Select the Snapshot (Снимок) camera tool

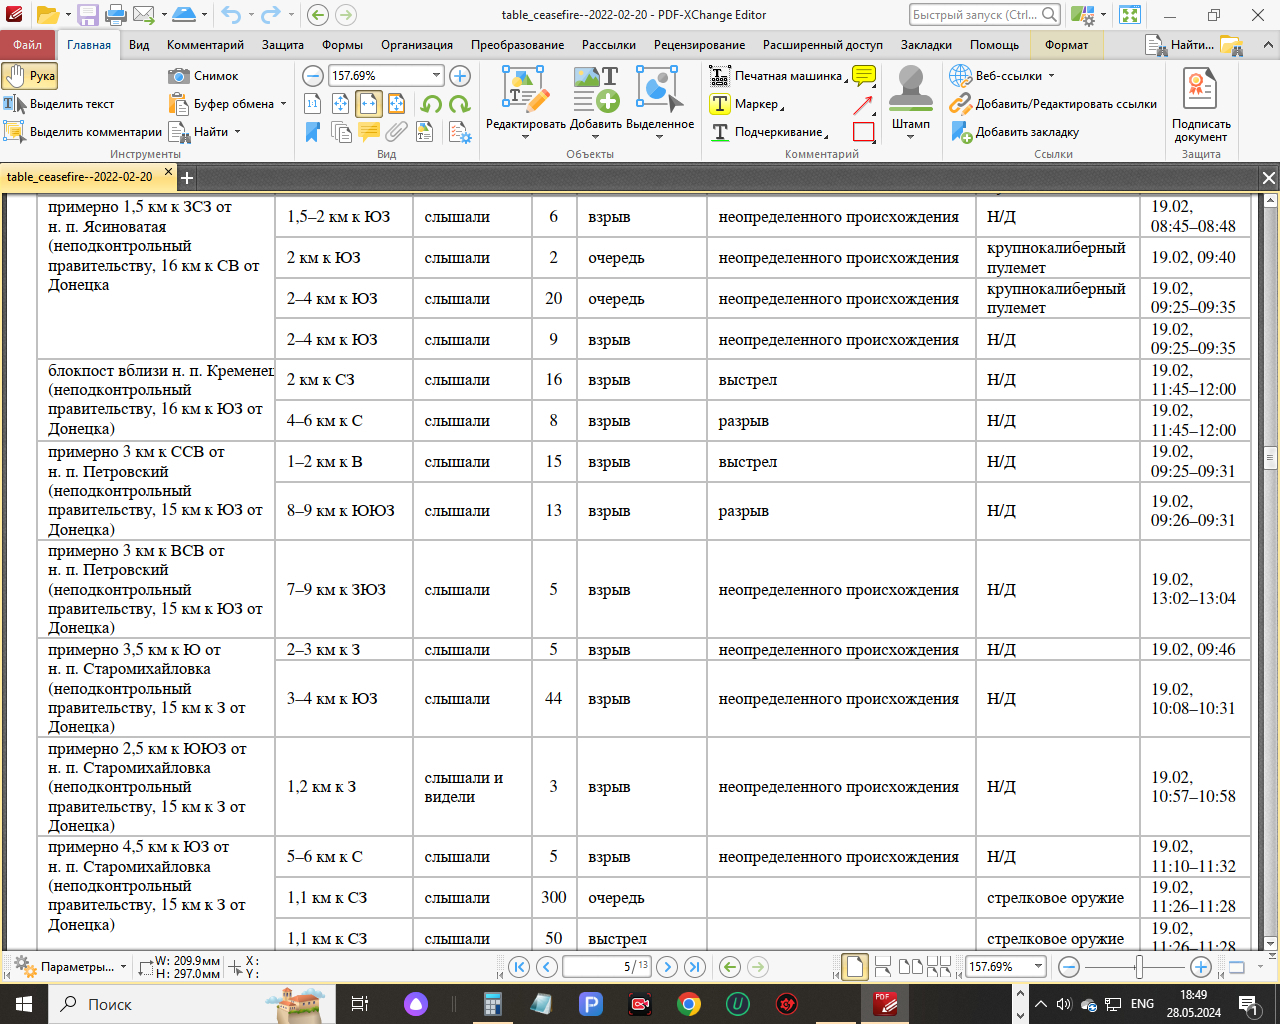coord(204,76)
